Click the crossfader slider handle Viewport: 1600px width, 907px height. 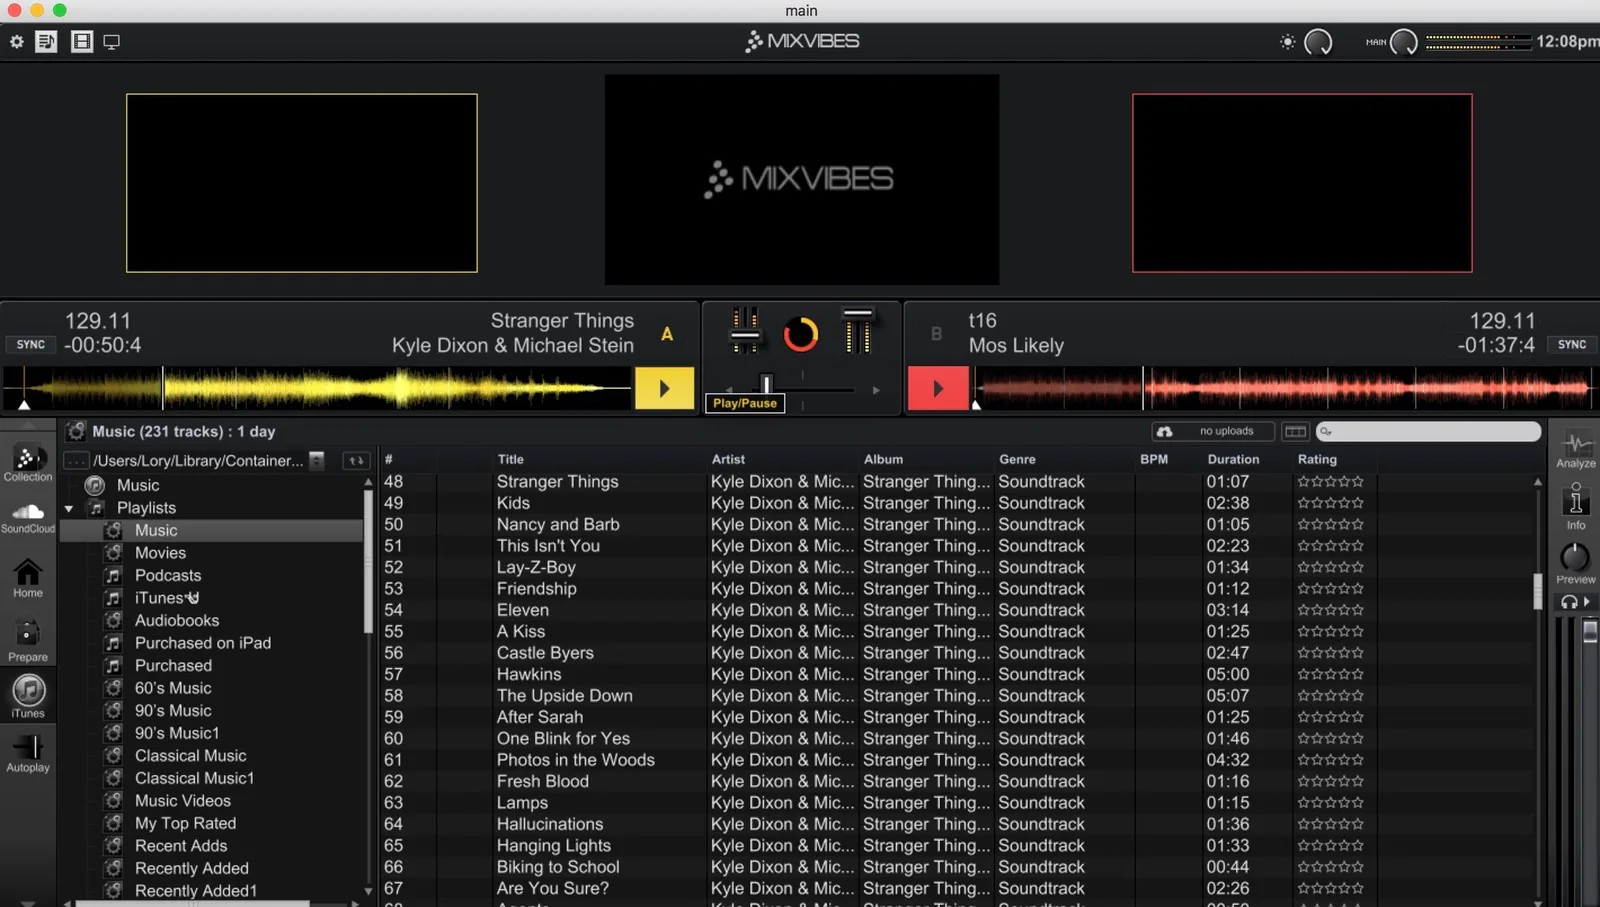[x=767, y=383]
